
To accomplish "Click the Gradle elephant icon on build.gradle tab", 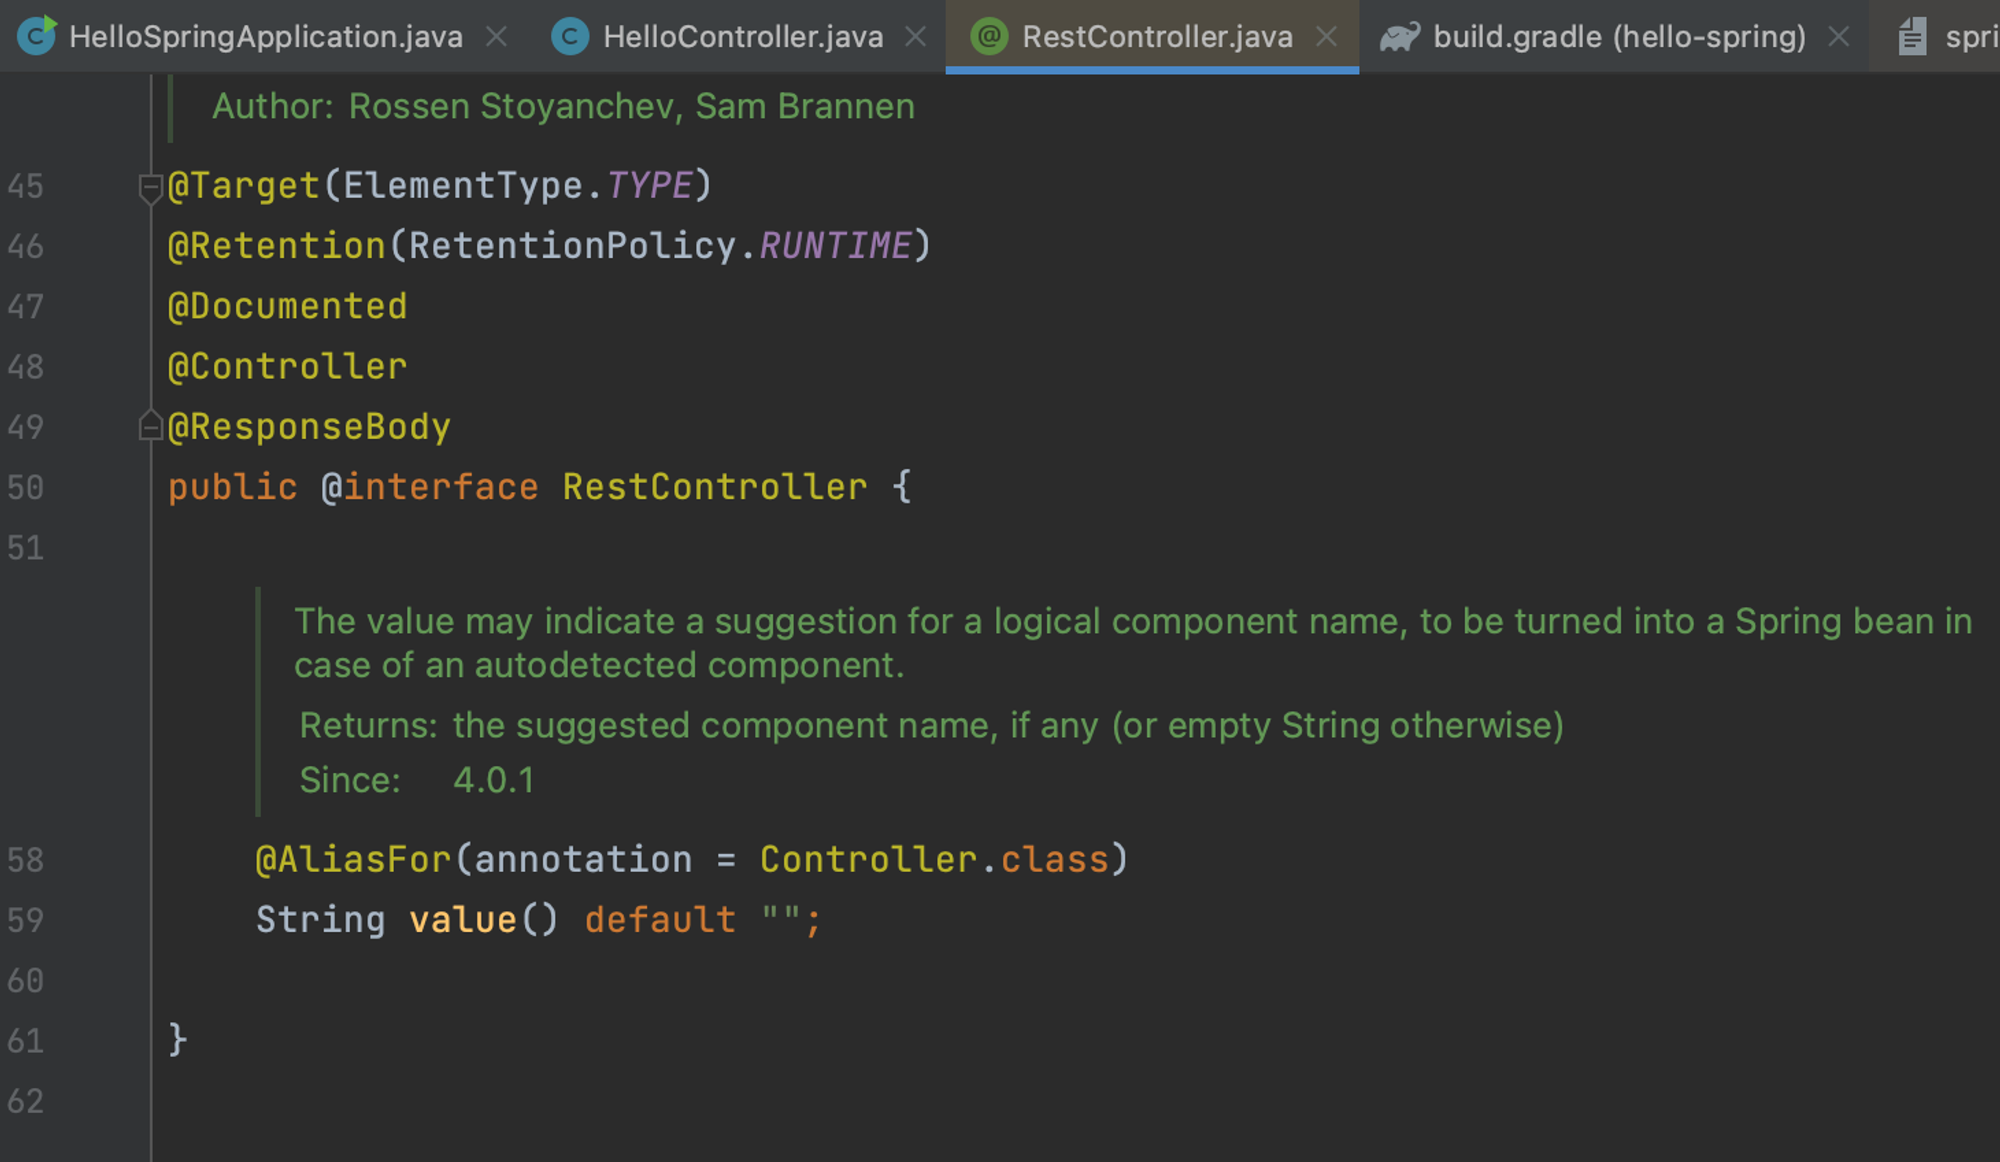I will pyautogui.click(x=1400, y=37).
